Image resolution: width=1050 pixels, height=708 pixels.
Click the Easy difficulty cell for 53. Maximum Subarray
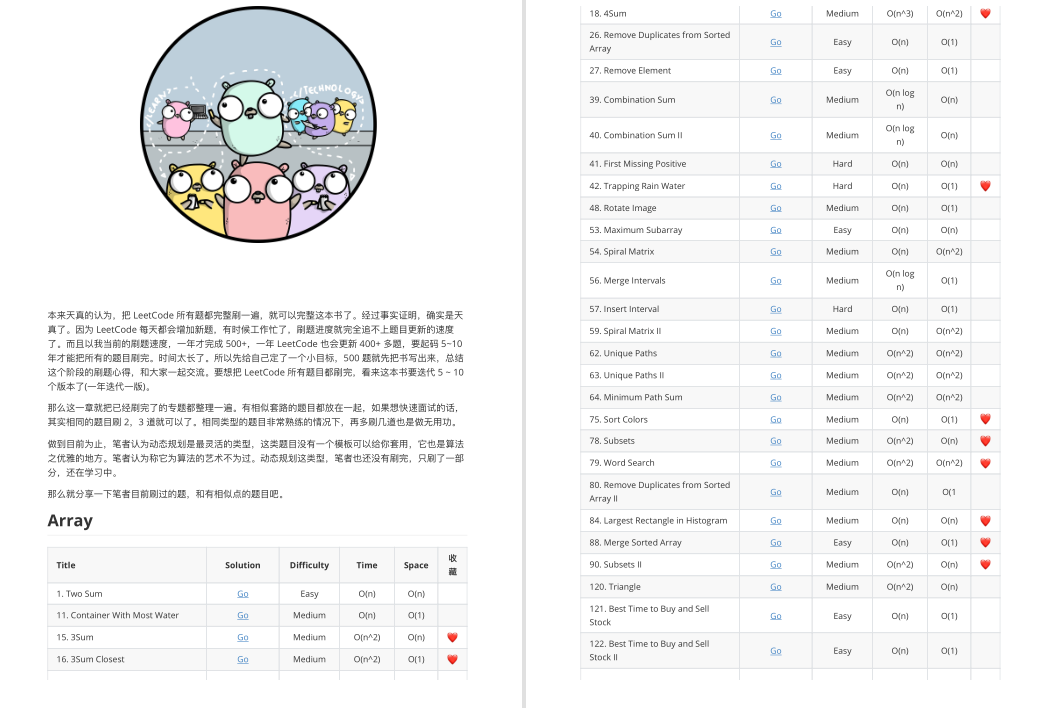pyautogui.click(x=842, y=230)
